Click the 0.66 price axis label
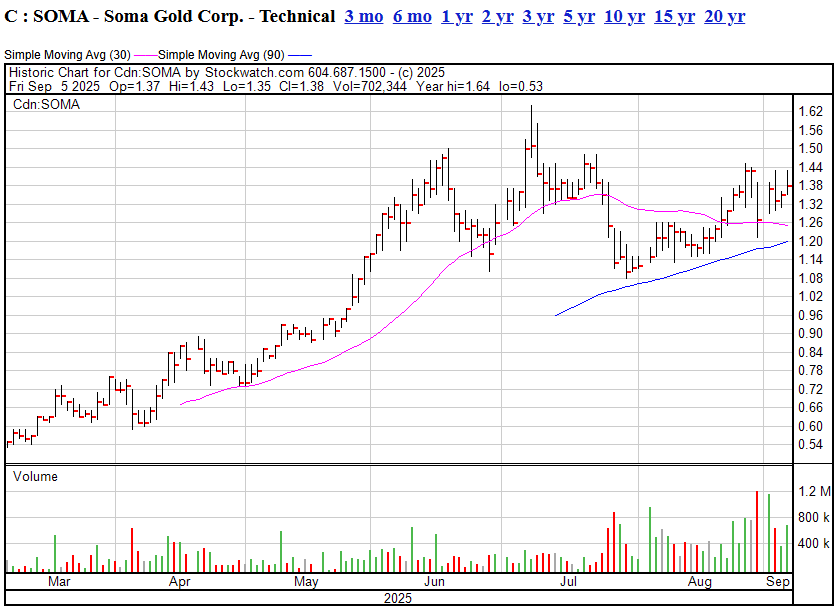Image resolution: width=840 pixels, height=613 pixels. point(811,407)
